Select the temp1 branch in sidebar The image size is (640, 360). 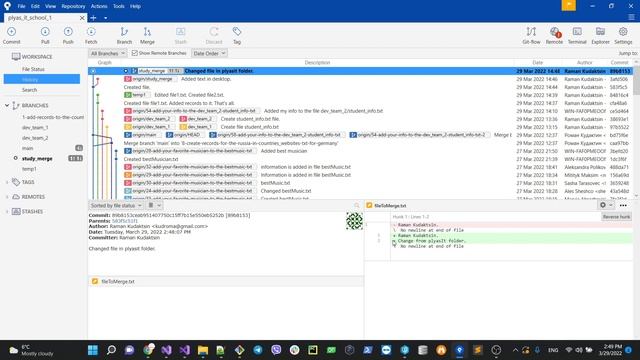point(29,169)
